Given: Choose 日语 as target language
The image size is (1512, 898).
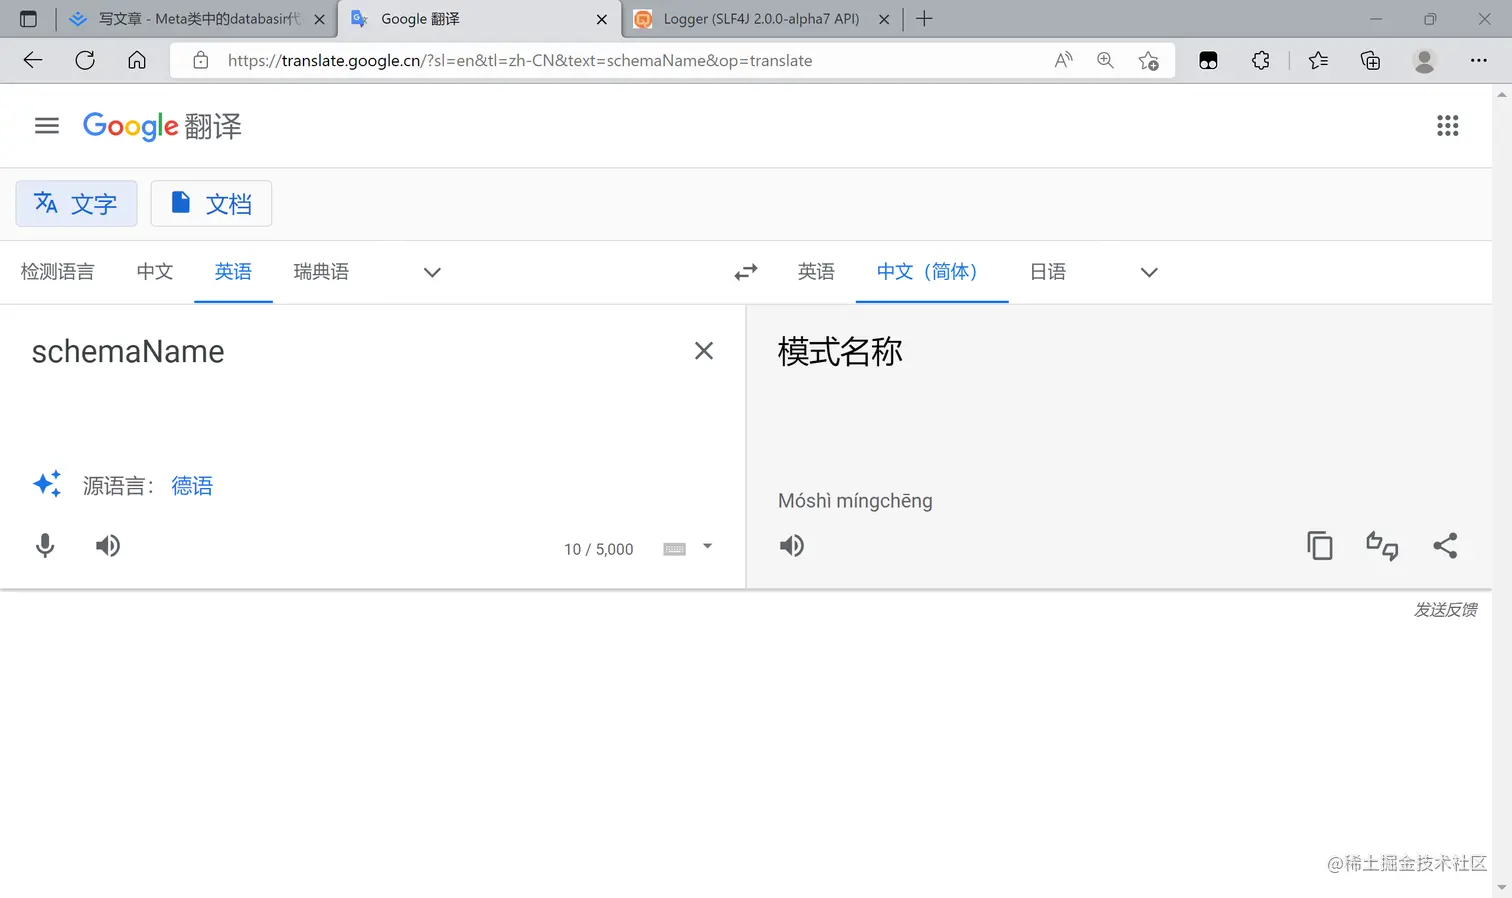Looking at the screenshot, I should click(1048, 272).
